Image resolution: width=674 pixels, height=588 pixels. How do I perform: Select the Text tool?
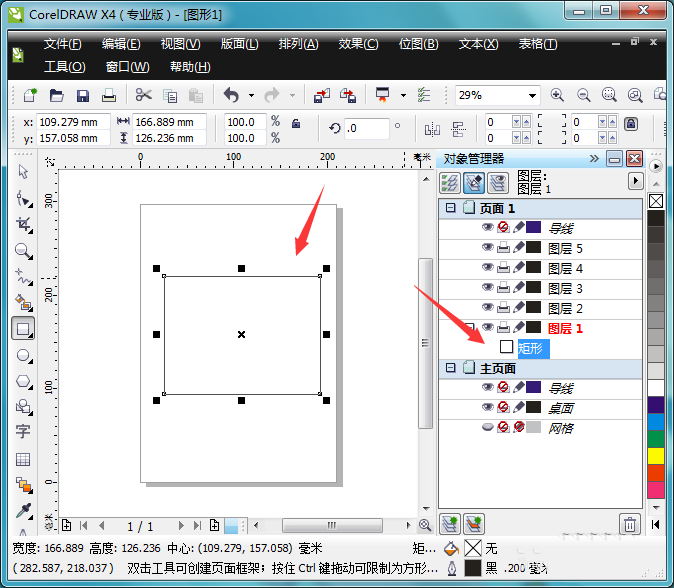[x=23, y=432]
